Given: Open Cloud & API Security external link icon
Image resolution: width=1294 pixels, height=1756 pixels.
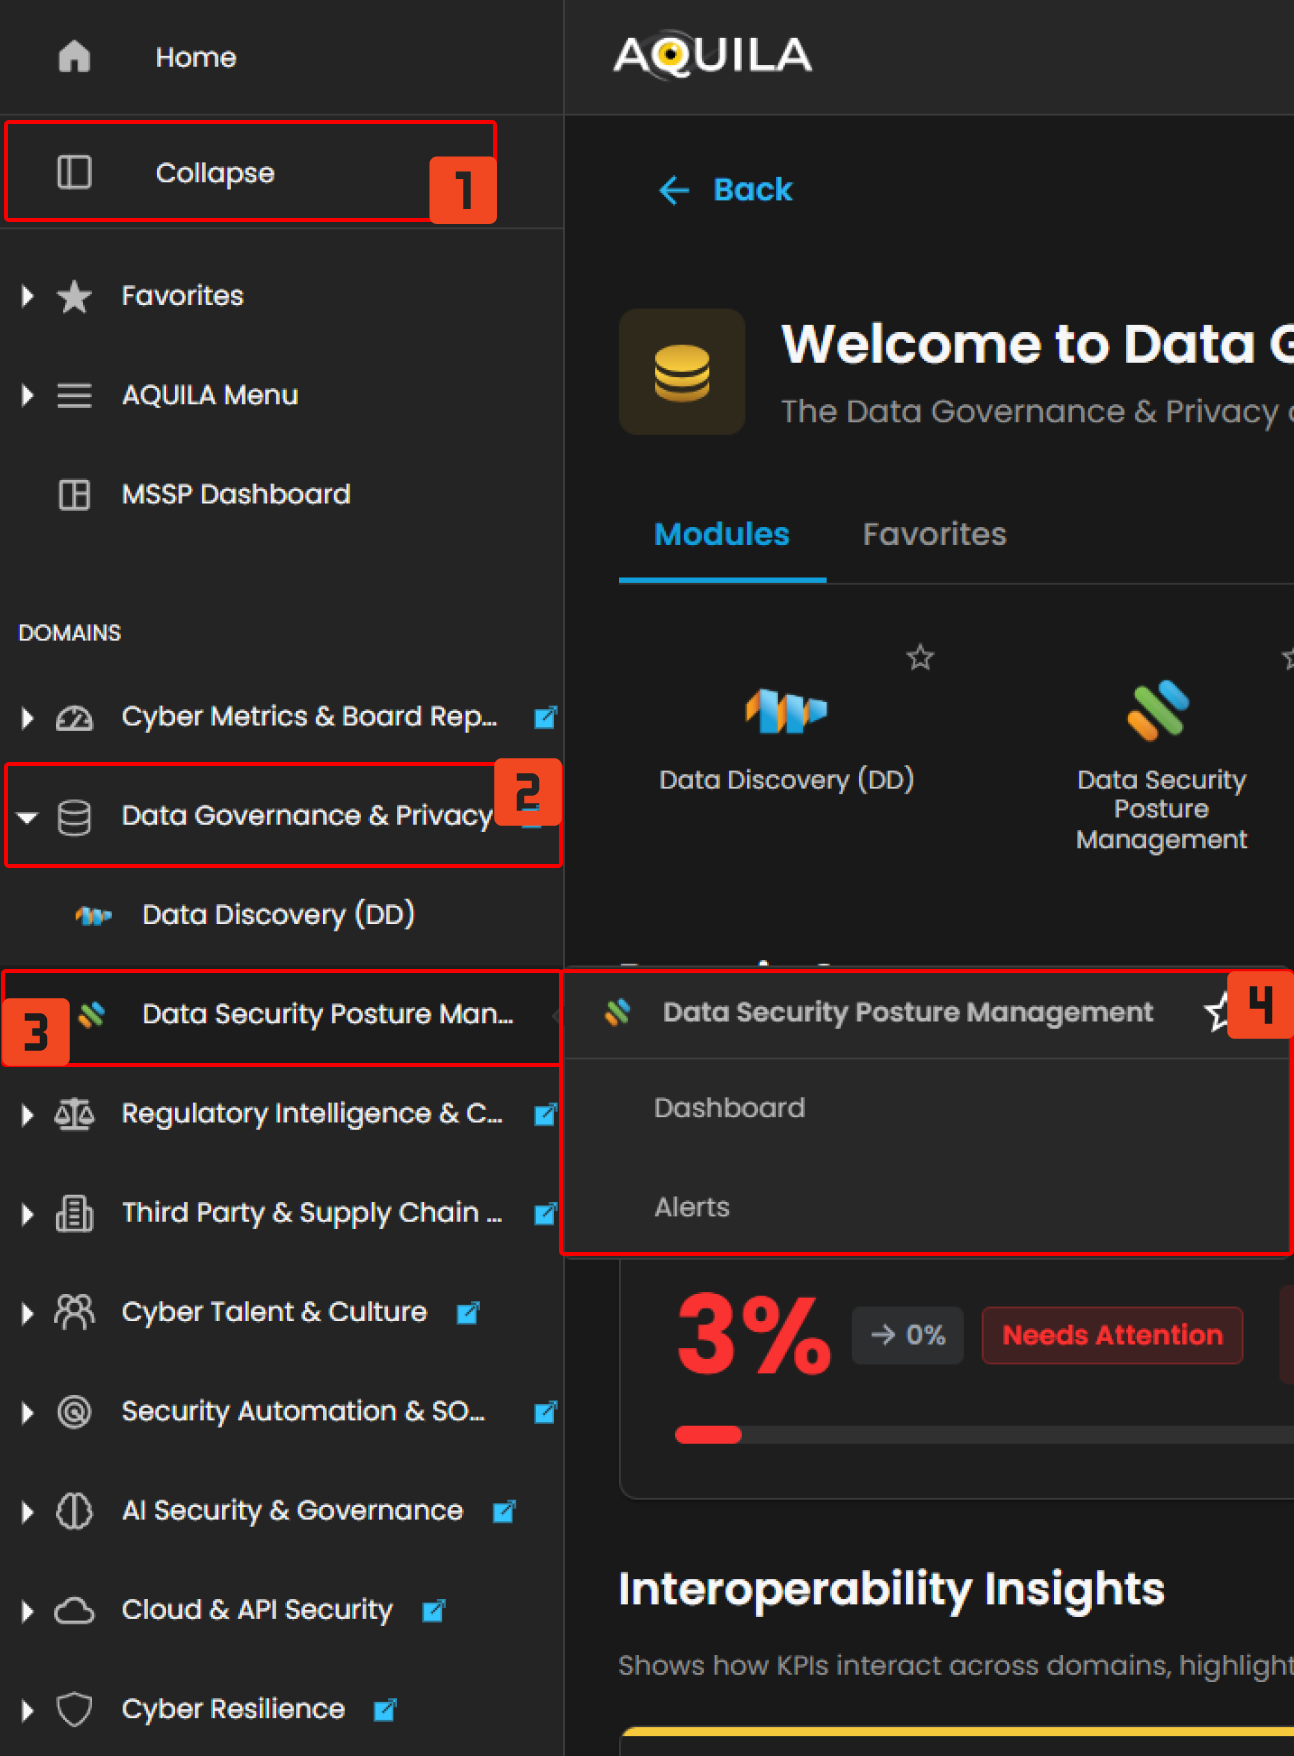Looking at the screenshot, I should click(433, 1610).
